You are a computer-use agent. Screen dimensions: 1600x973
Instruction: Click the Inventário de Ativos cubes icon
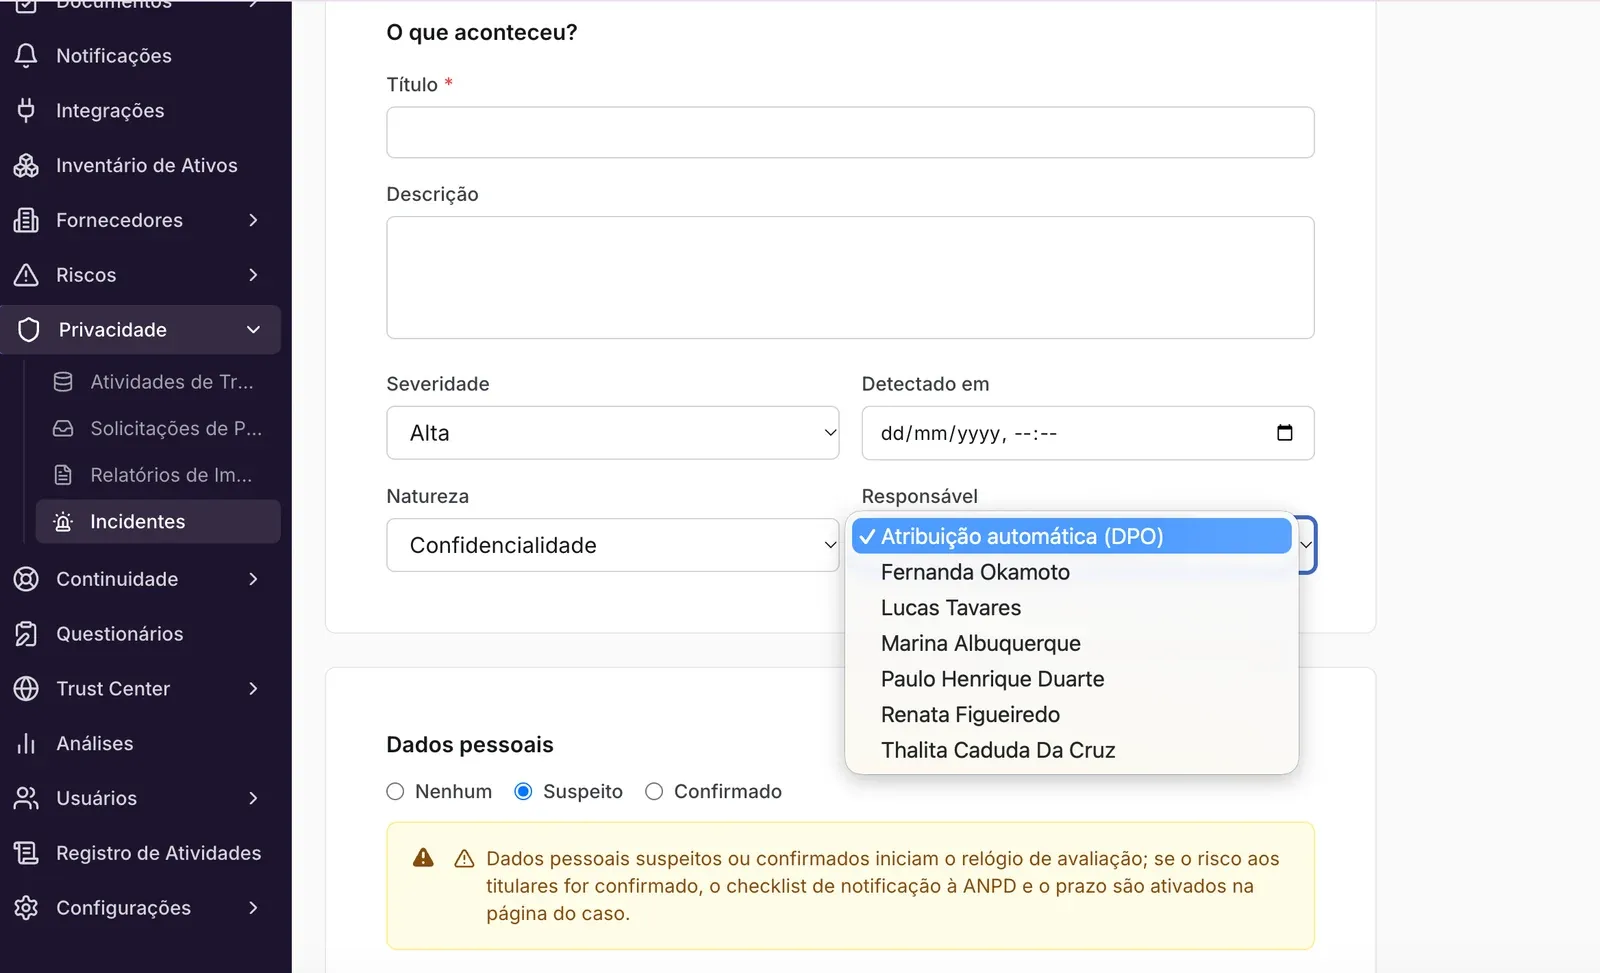pos(27,165)
